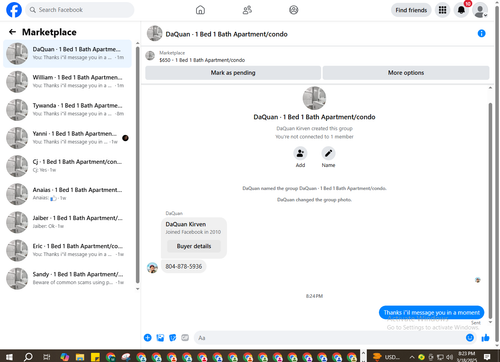Open the more actions plus icon
The width and height of the screenshot is (500, 362).
pyautogui.click(x=147, y=338)
